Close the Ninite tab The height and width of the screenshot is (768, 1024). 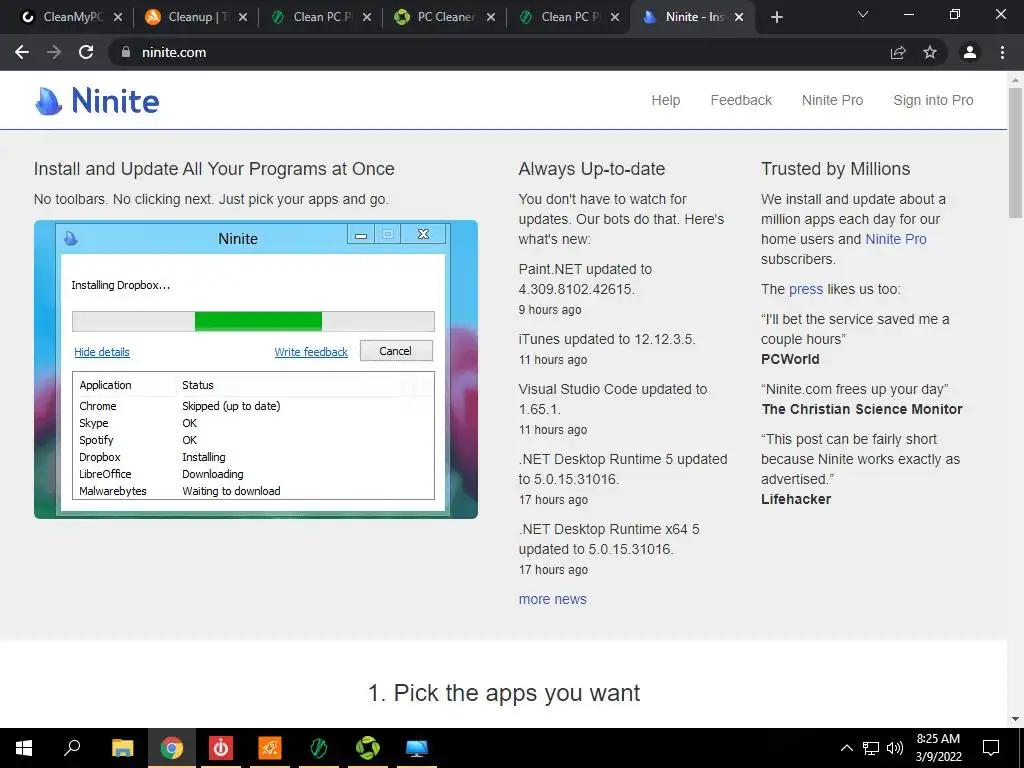pyautogui.click(x=739, y=17)
